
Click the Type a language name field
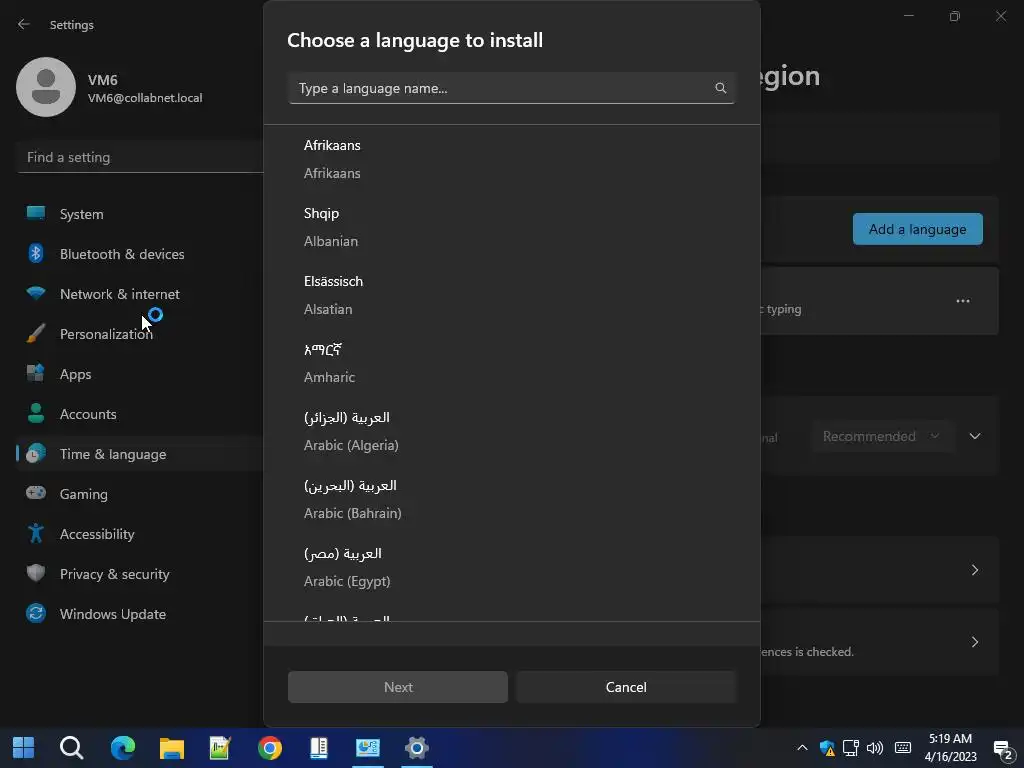[511, 88]
